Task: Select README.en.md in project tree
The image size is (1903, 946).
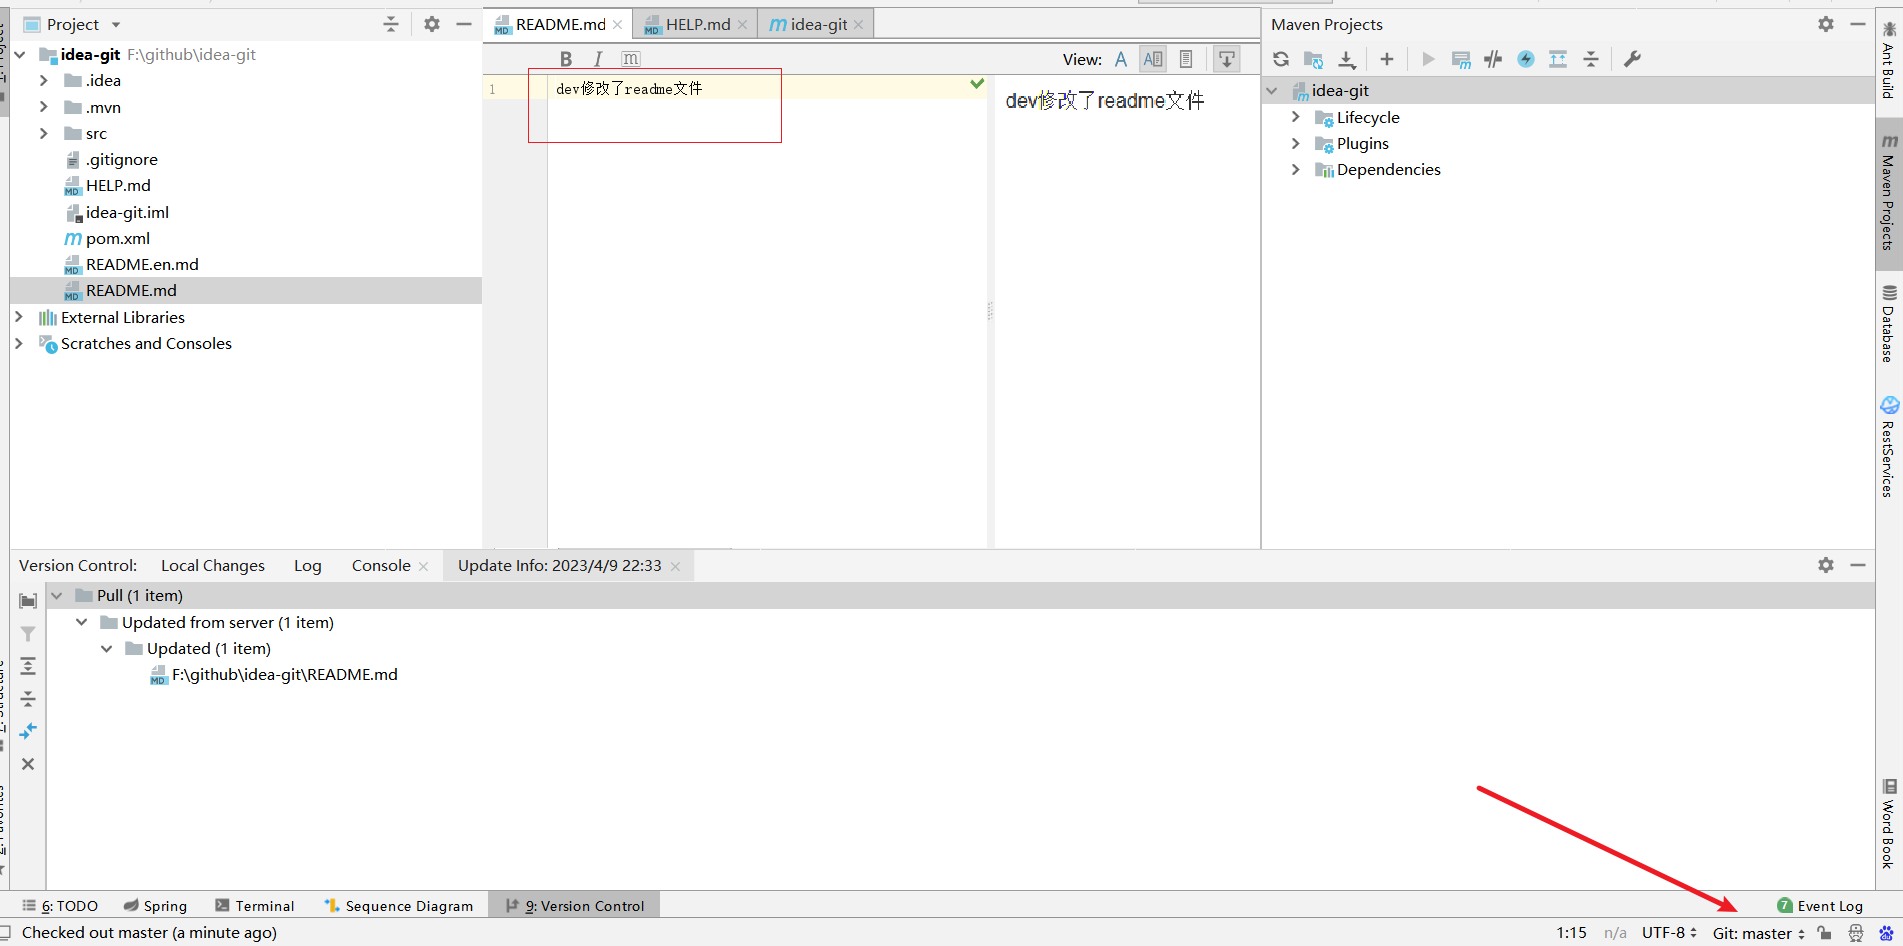Action: click(141, 264)
